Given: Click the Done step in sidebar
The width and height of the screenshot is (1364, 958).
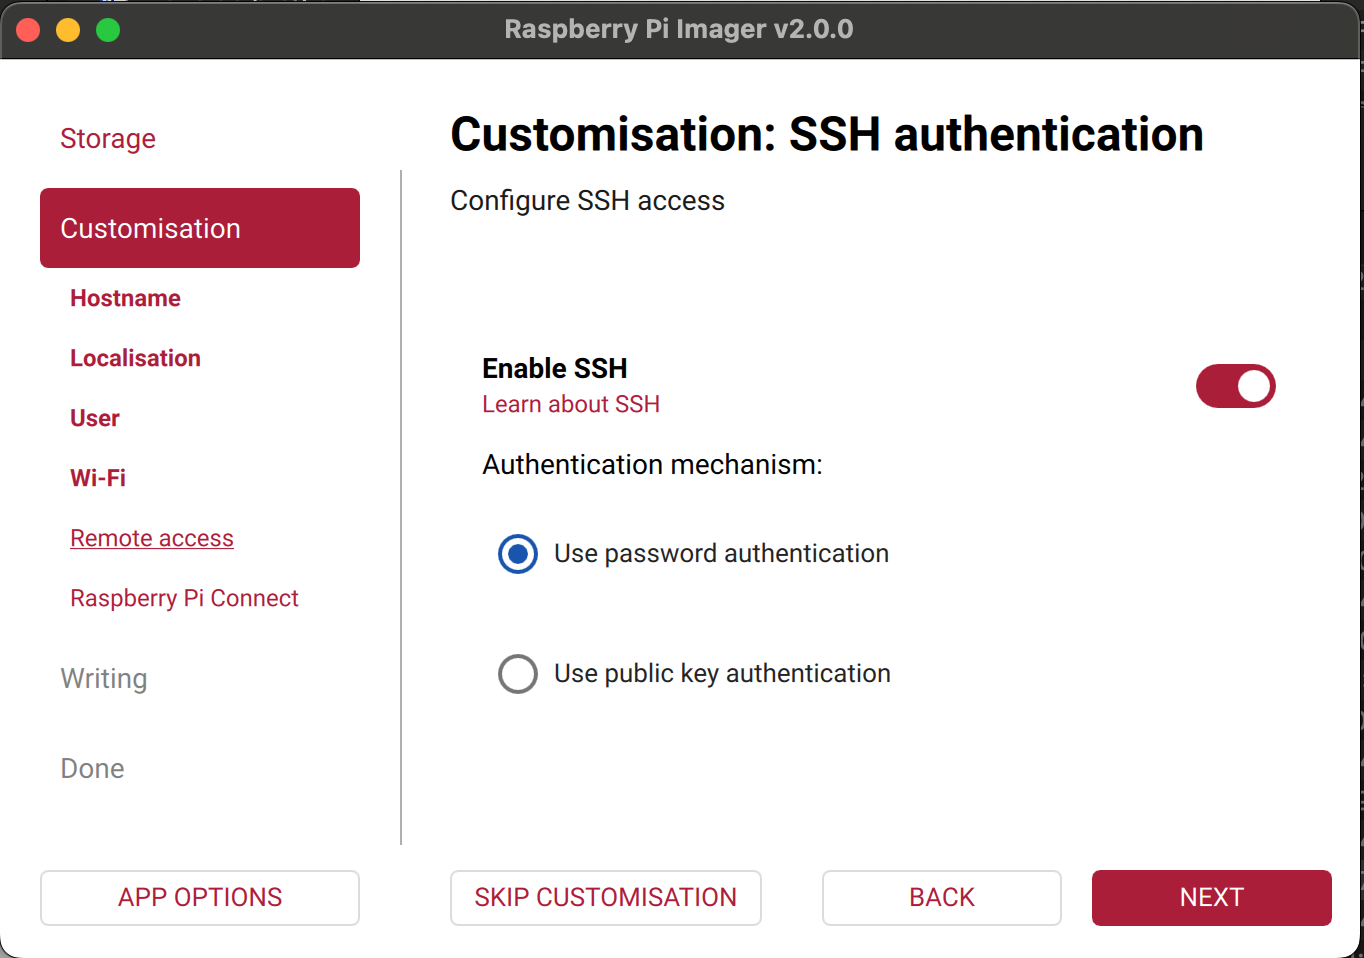Looking at the screenshot, I should [92, 768].
